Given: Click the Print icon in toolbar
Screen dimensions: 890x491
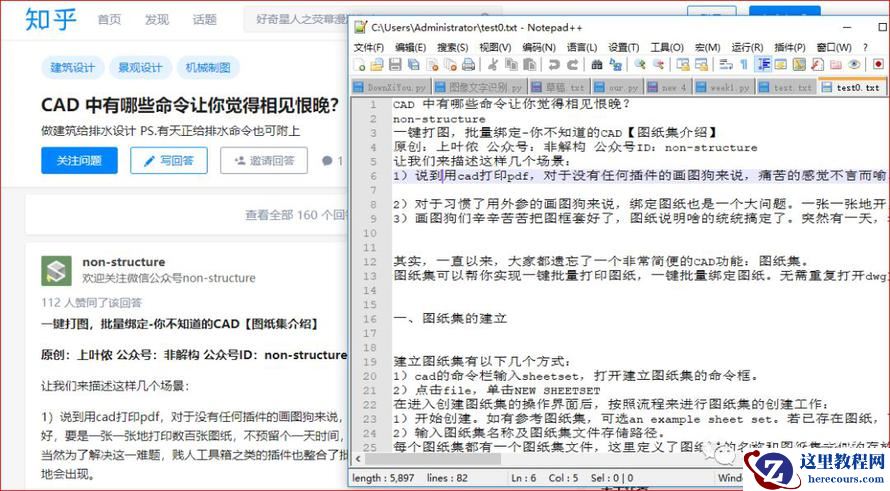Looking at the screenshot, I should pyautogui.click(x=468, y=65).
